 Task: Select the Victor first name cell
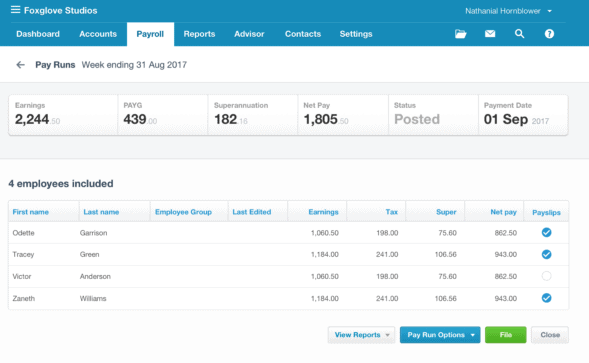coord(22,276)
